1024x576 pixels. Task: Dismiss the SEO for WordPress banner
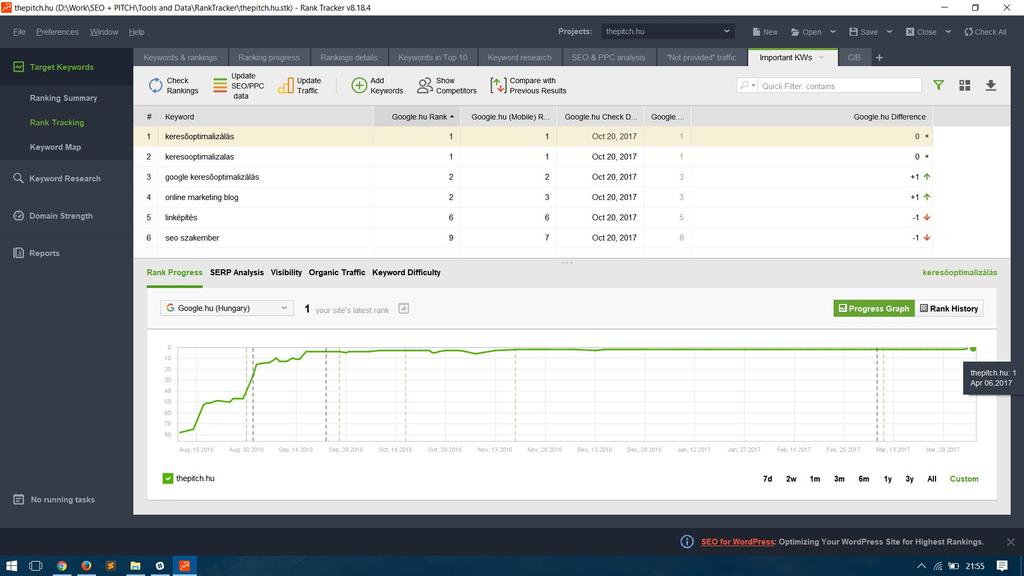click(x=1010, y=542)
